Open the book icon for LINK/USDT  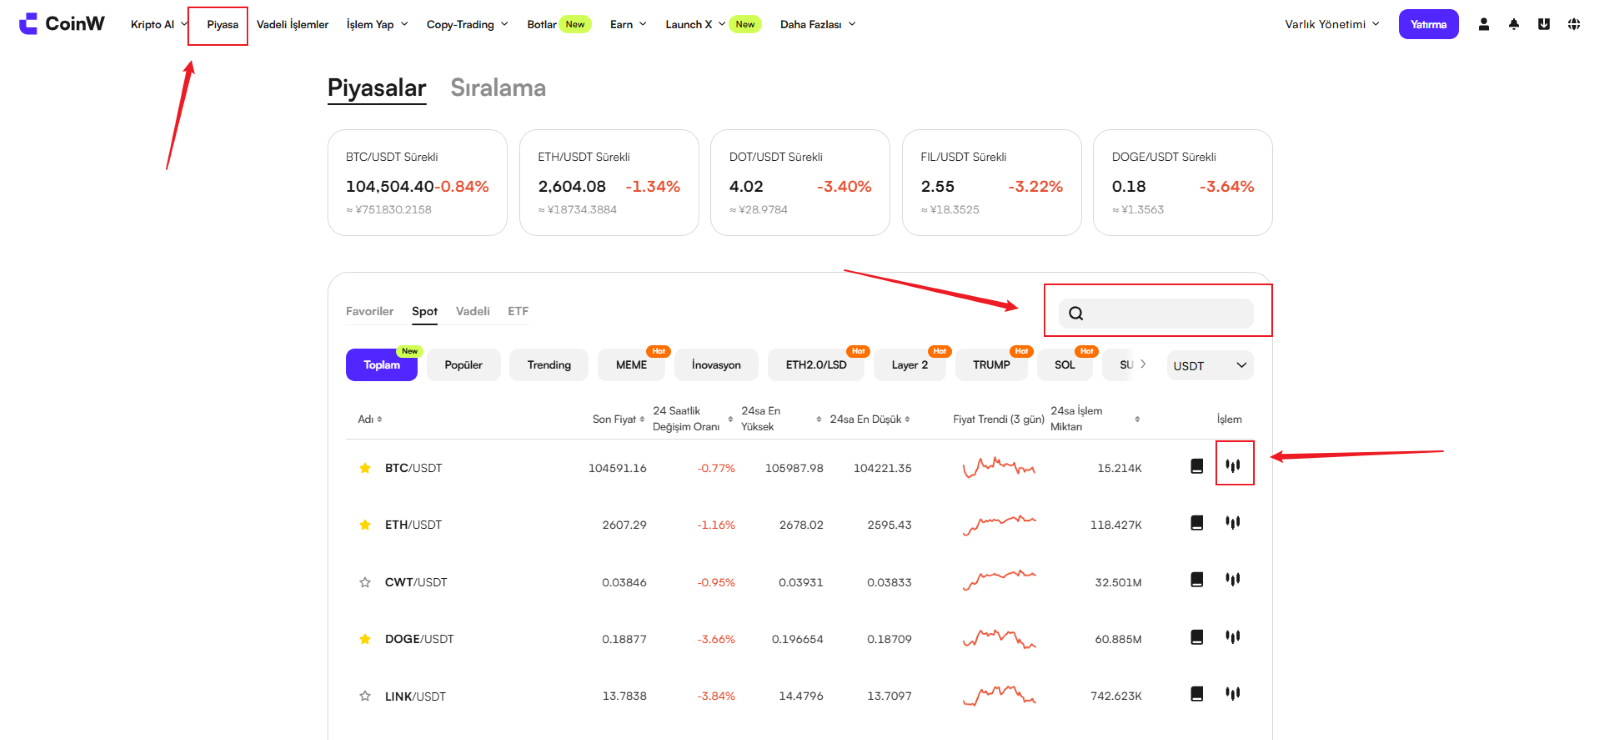pyautogui.click(x=1197, y=694)
